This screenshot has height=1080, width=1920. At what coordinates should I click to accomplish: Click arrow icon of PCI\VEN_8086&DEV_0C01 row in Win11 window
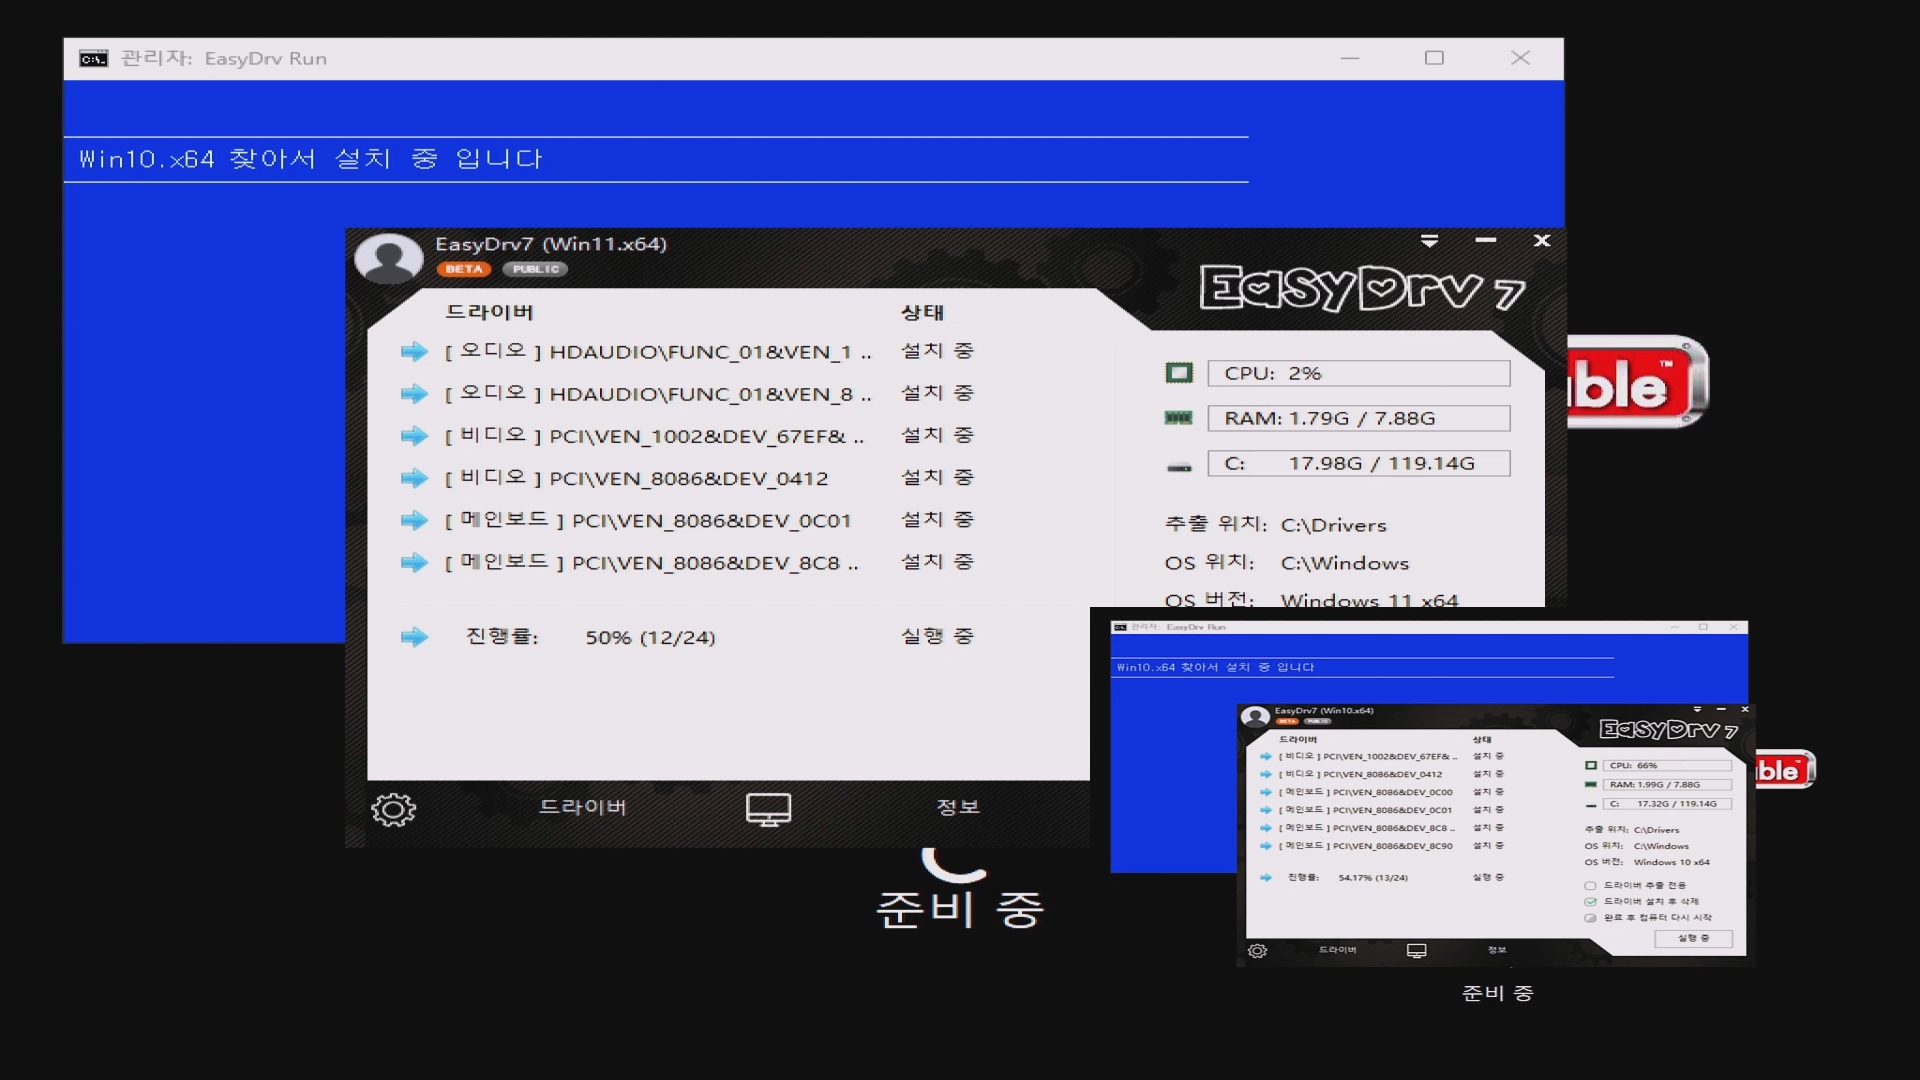coord(414,520)
